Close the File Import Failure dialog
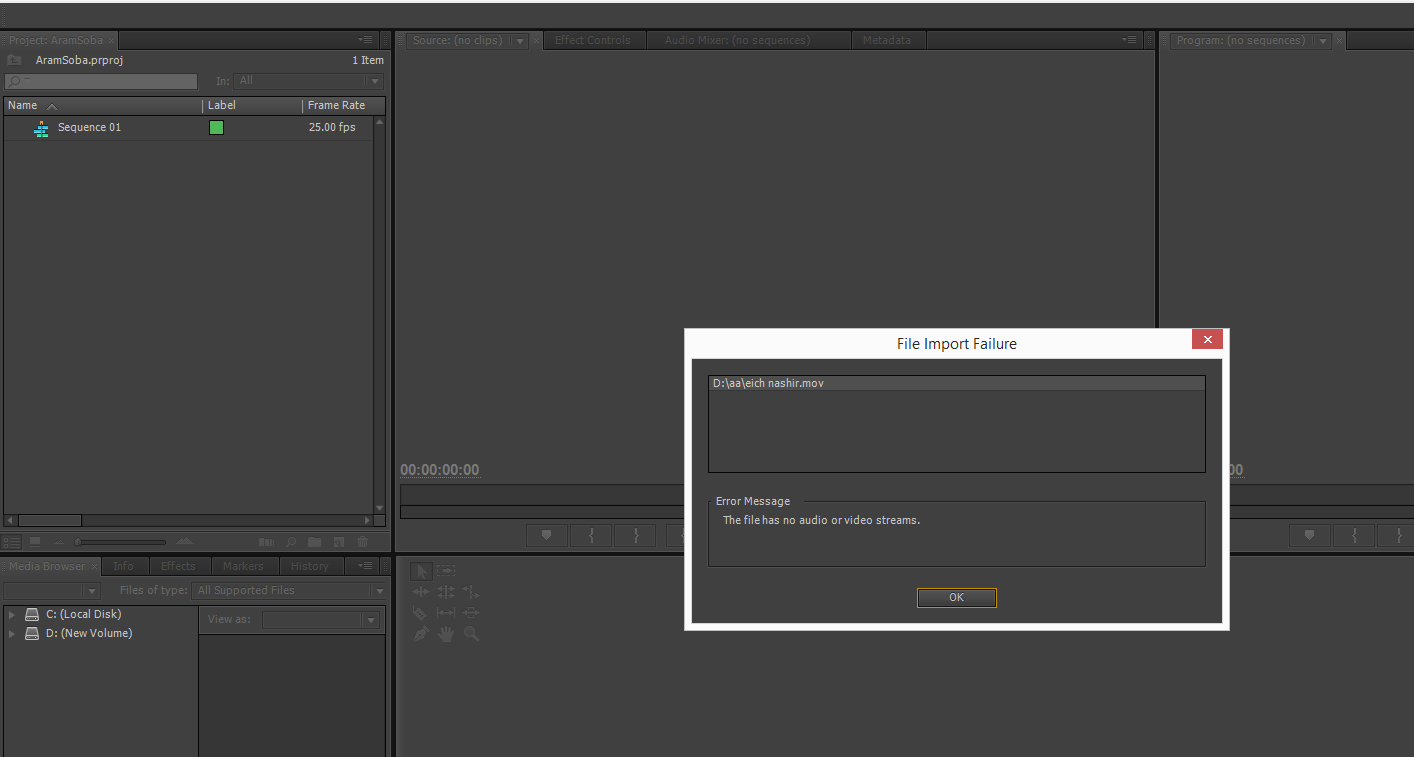 tap(1207, 340)
